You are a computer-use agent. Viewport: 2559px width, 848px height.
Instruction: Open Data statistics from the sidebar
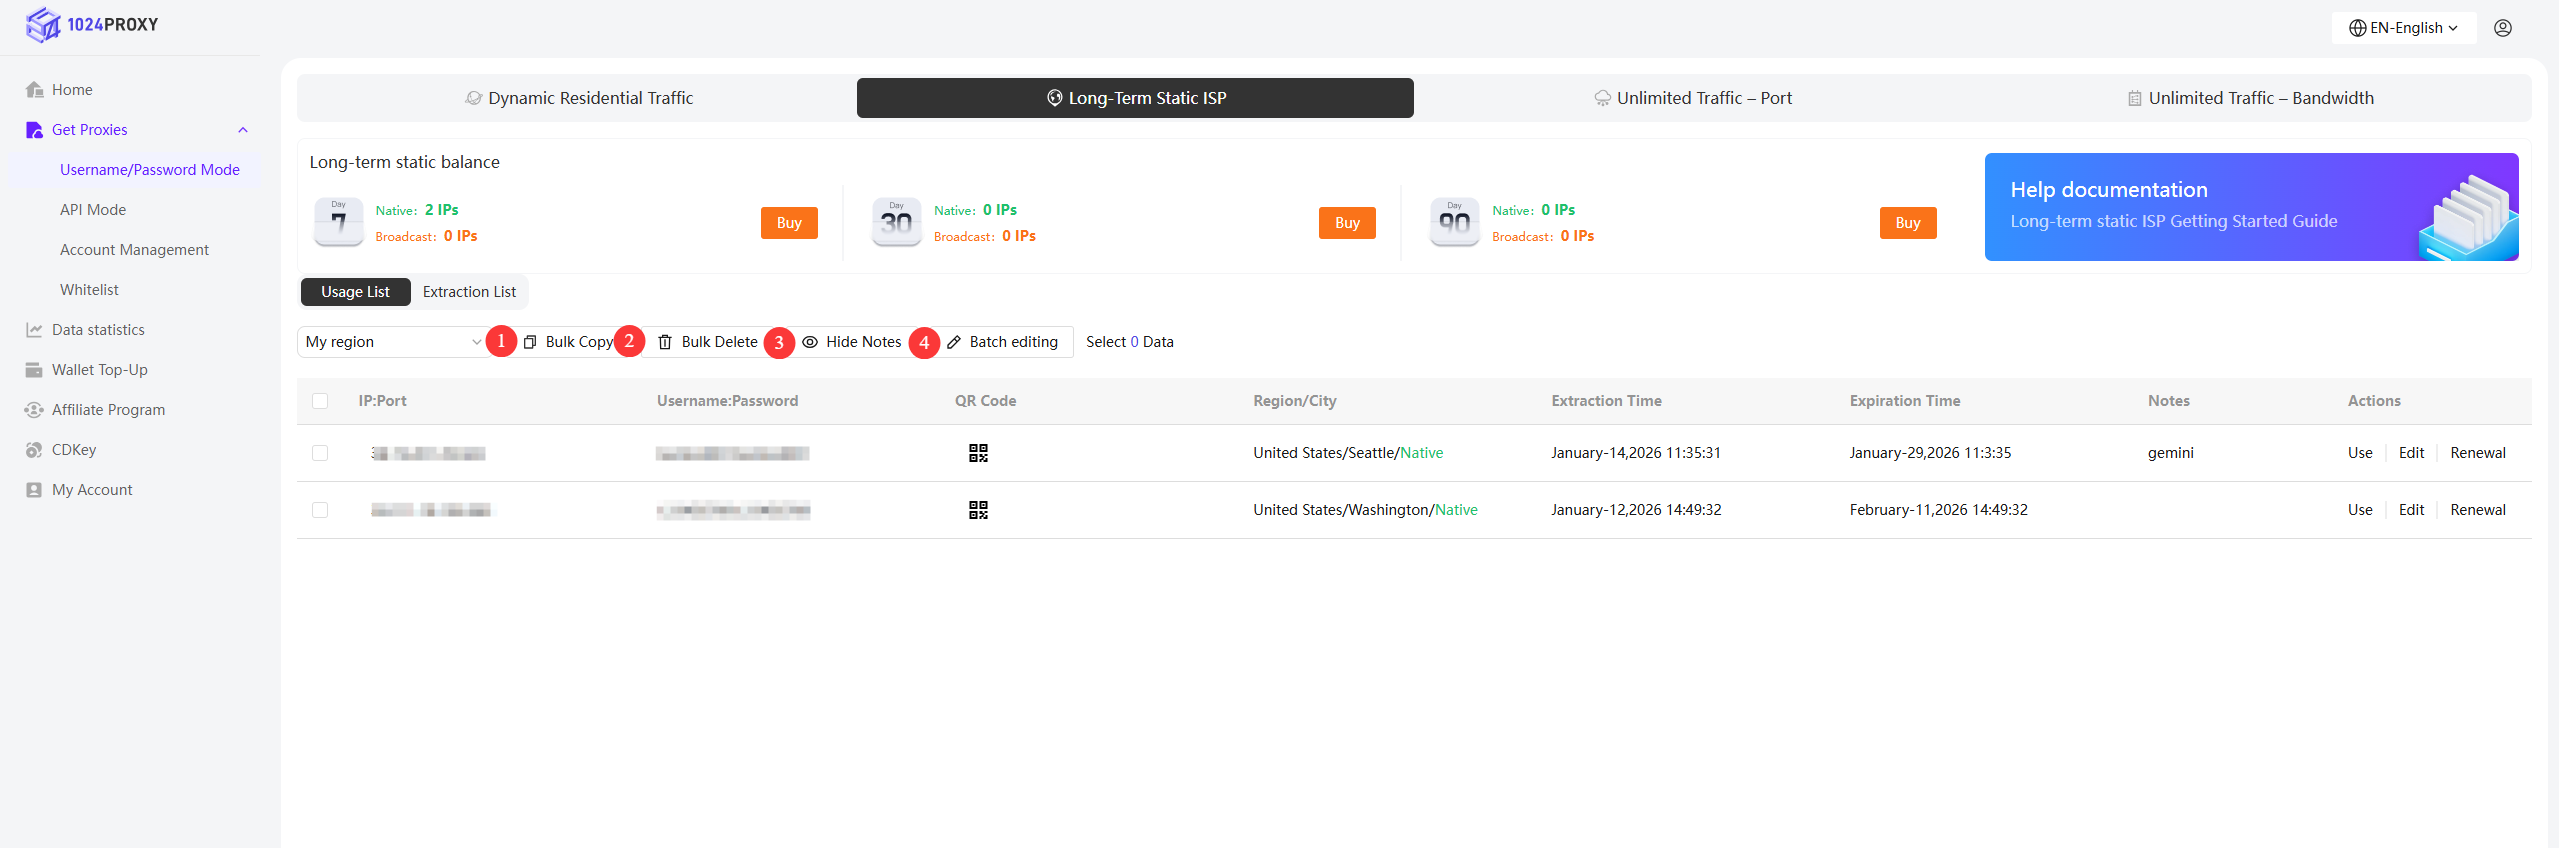[98, 330]
